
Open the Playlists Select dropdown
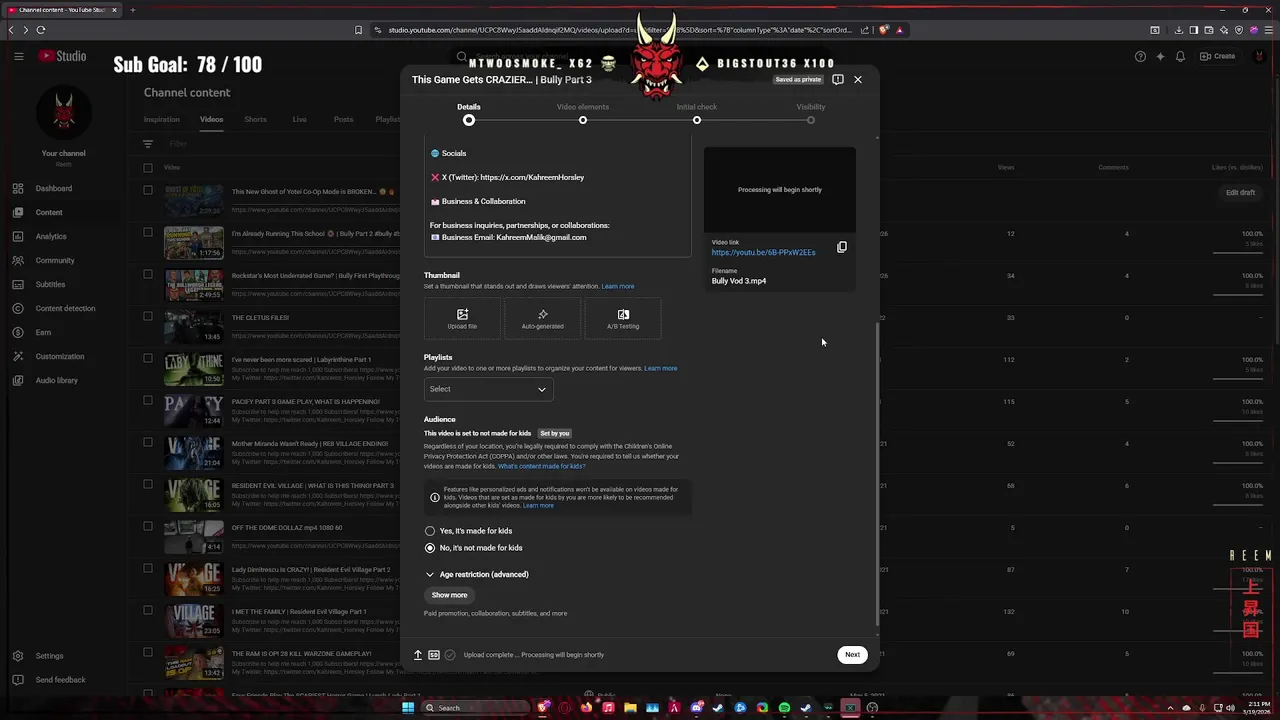click(488, 389)
